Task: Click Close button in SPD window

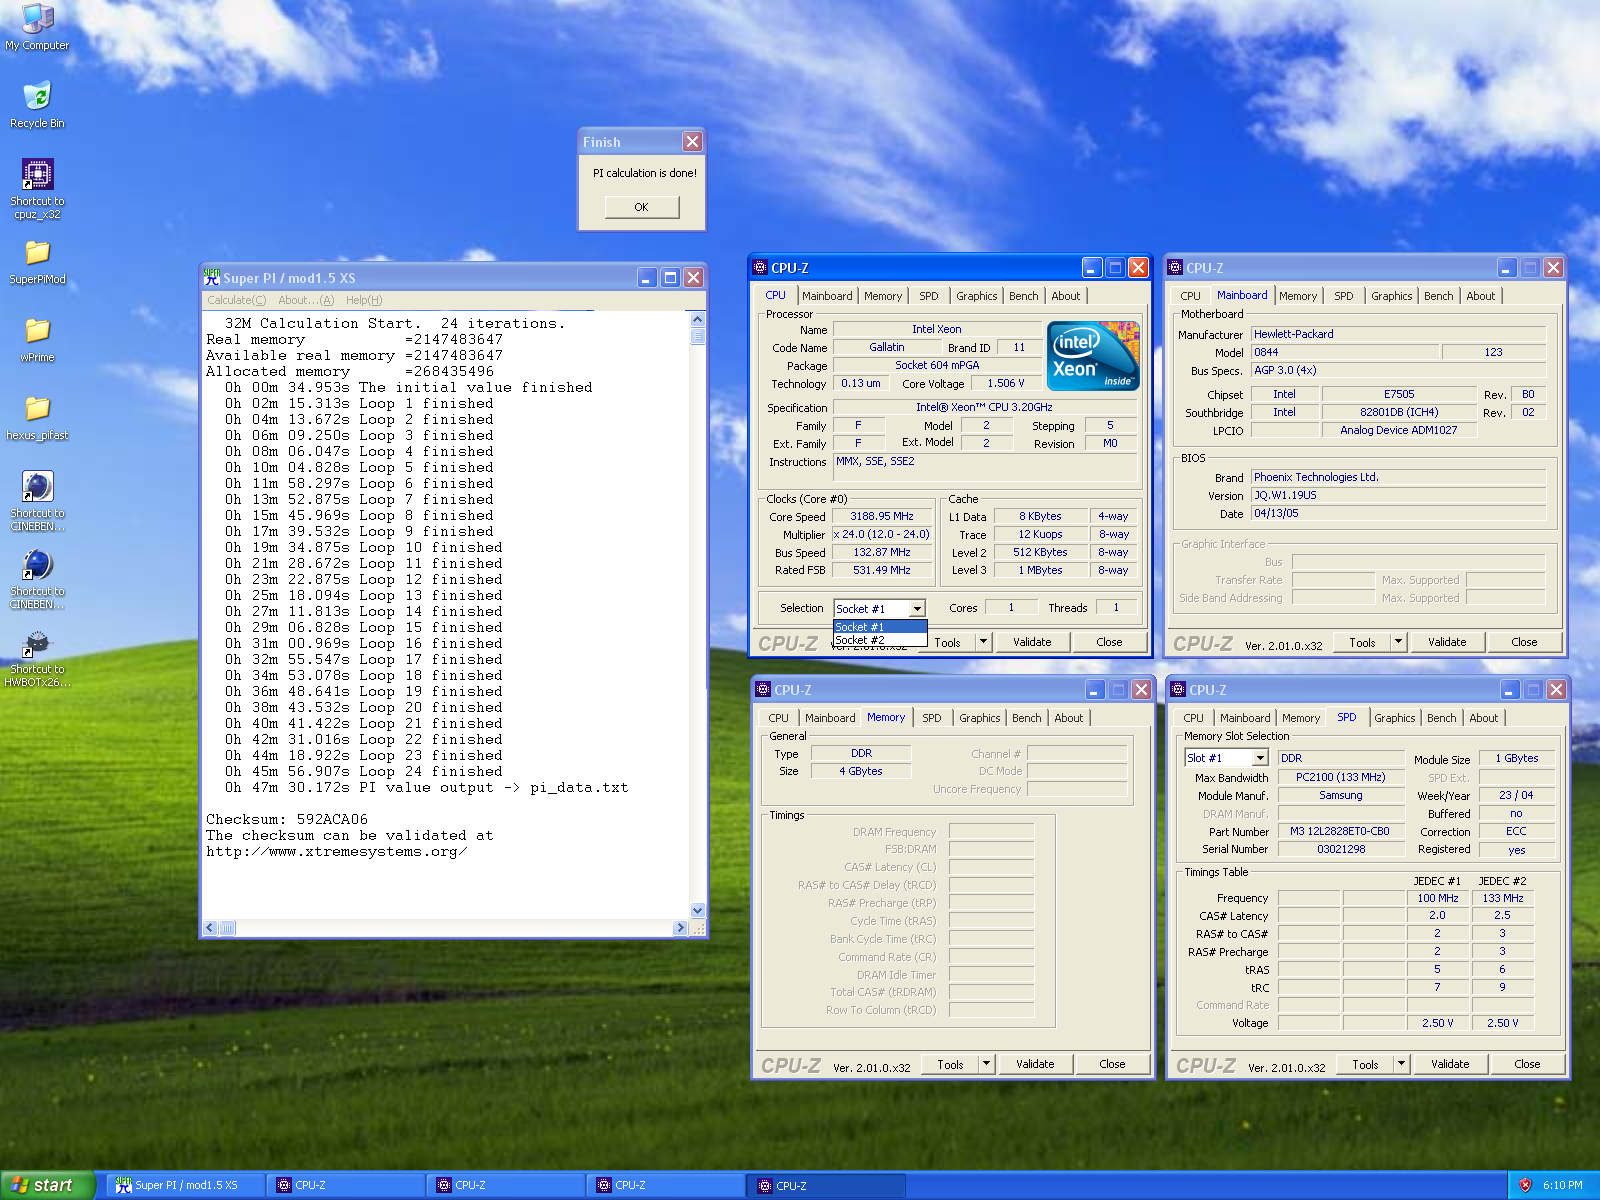Action: click(x=1527, y=1064)
